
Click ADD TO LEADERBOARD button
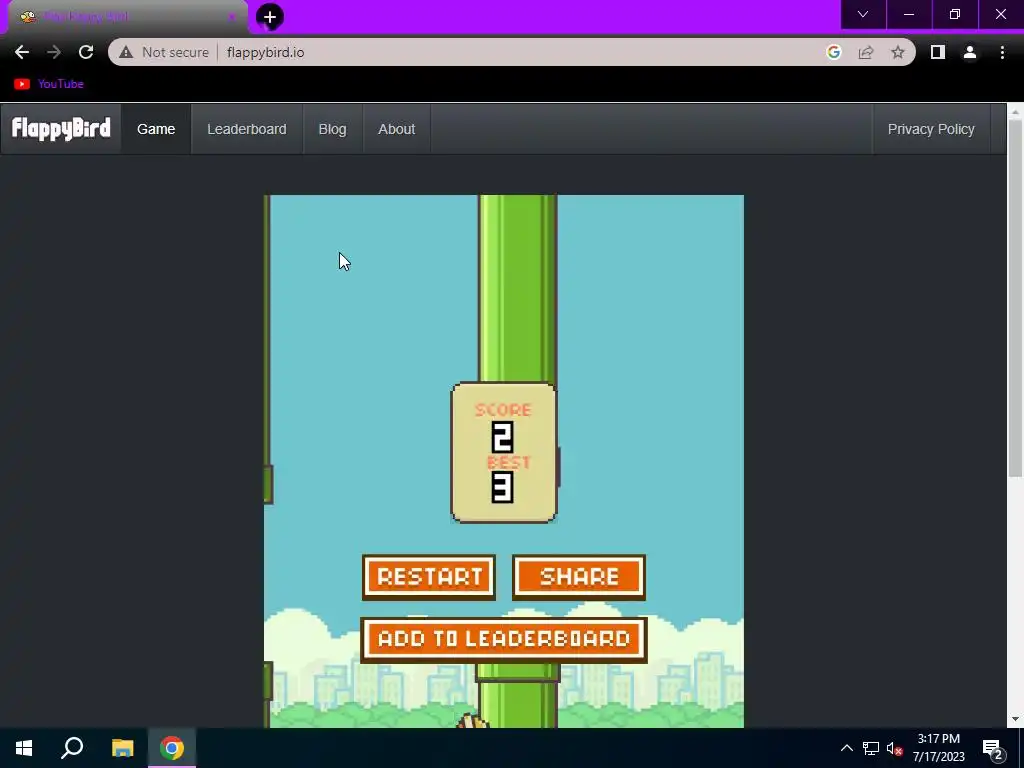coord(504,639)
